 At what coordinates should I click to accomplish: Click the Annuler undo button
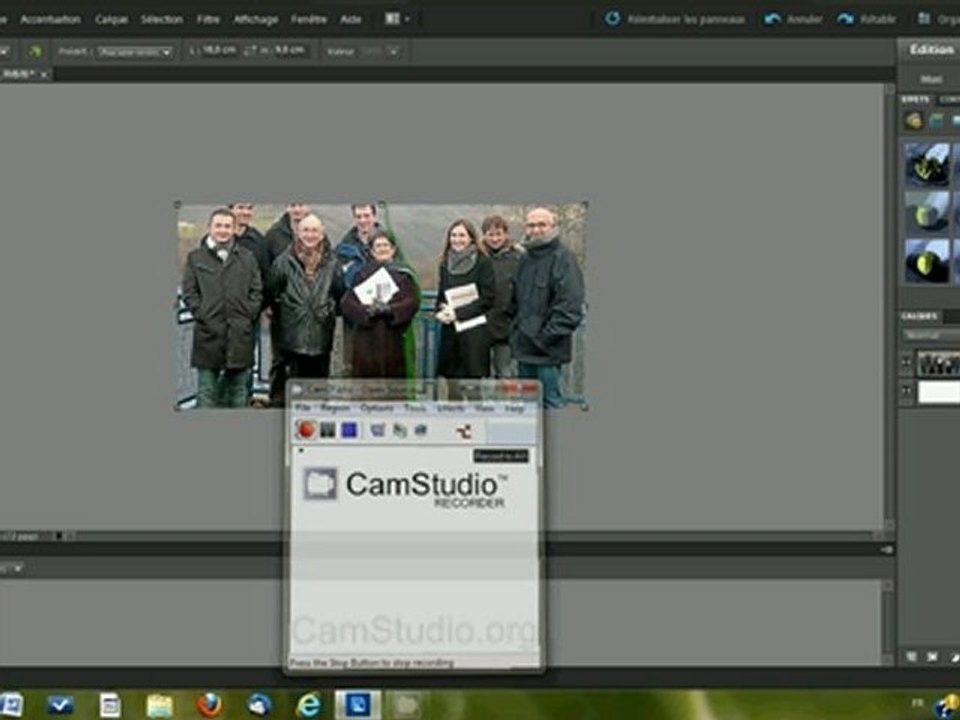tap(792, 19)
